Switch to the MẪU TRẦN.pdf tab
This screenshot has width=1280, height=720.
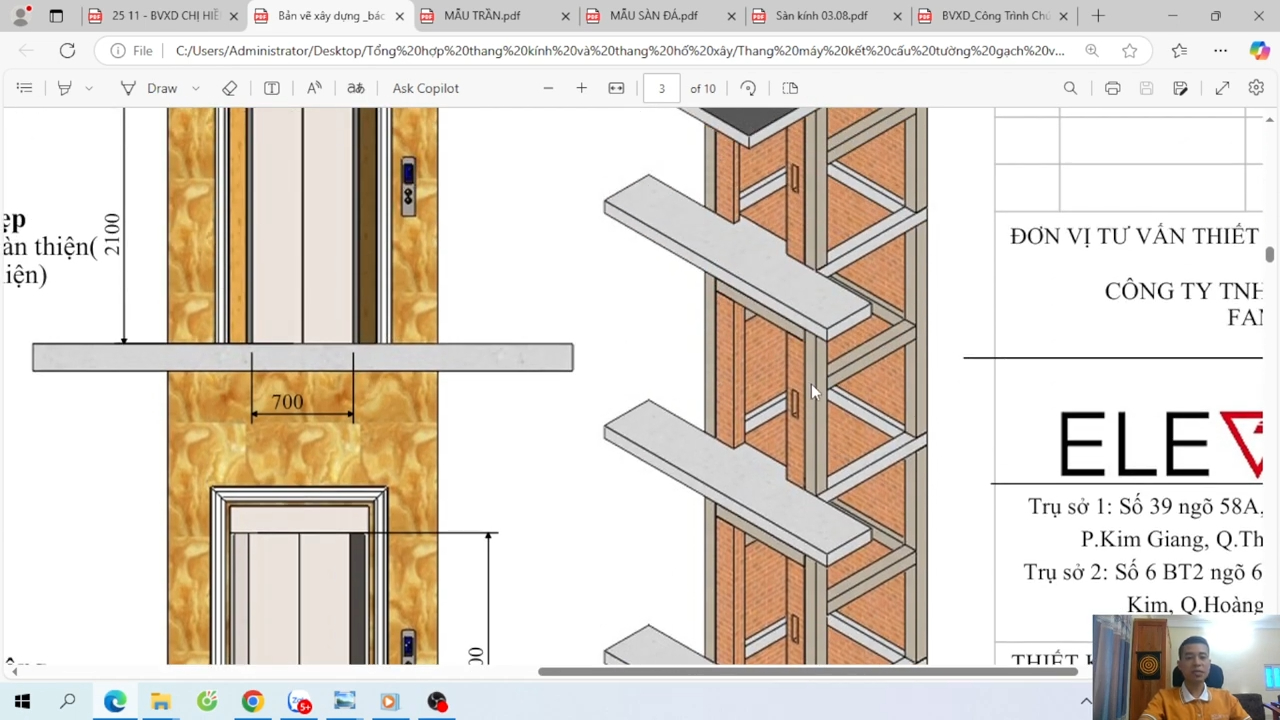click(x=482, y=16)
